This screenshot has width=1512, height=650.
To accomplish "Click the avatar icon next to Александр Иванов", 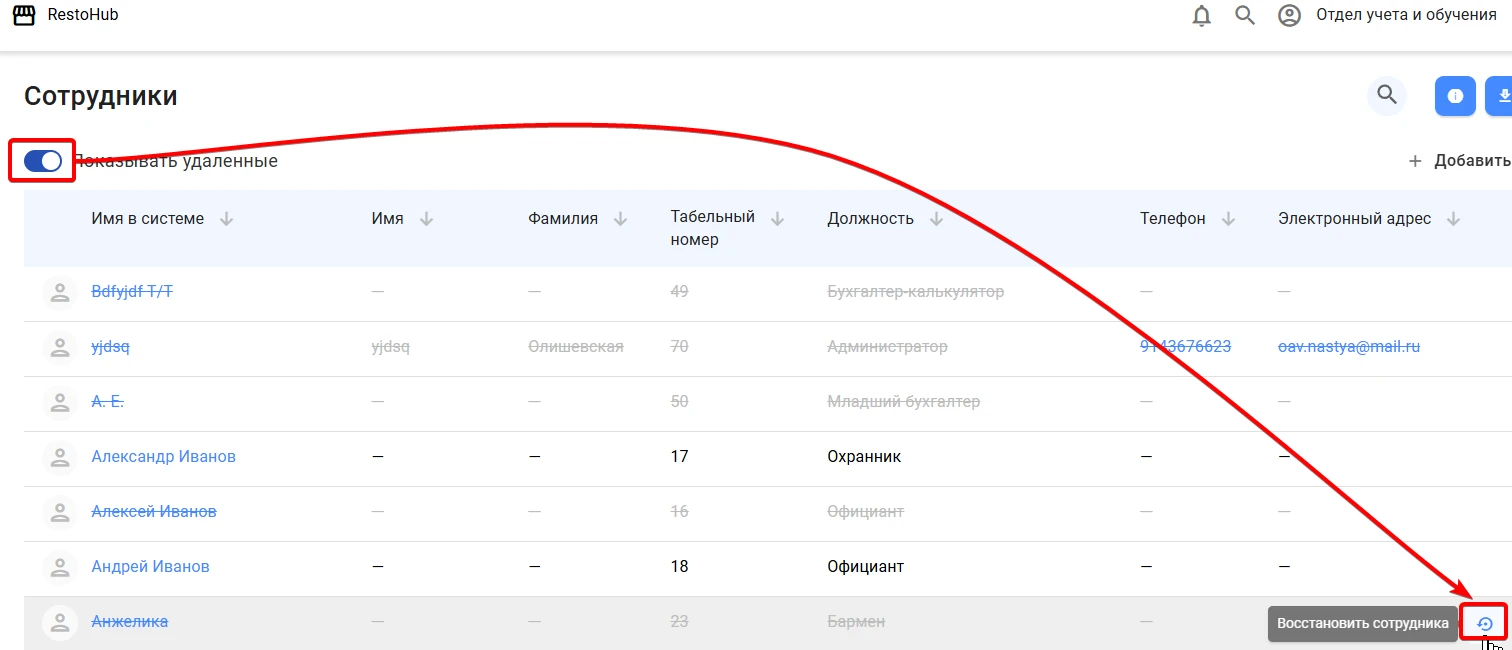I will coord(60,457).
